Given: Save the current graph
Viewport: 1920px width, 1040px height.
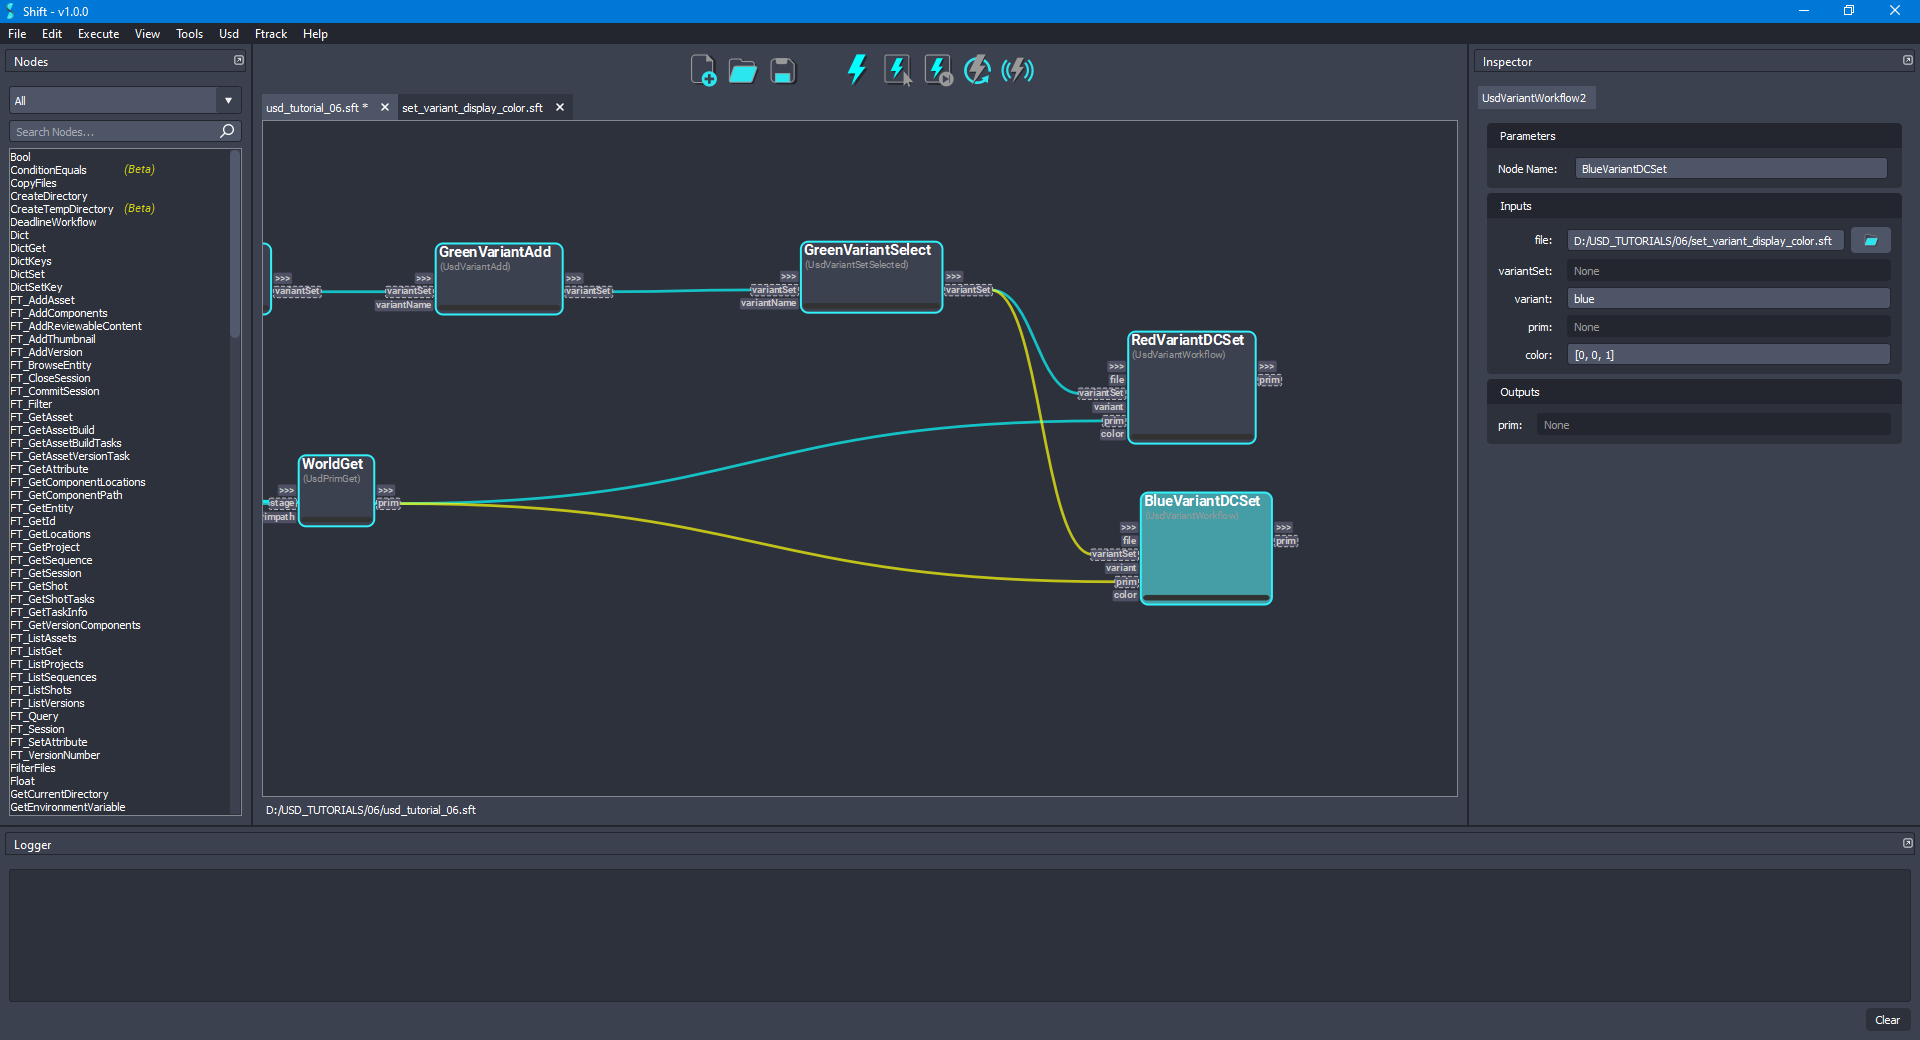Looking at the screenshot, I should (782, 70).
